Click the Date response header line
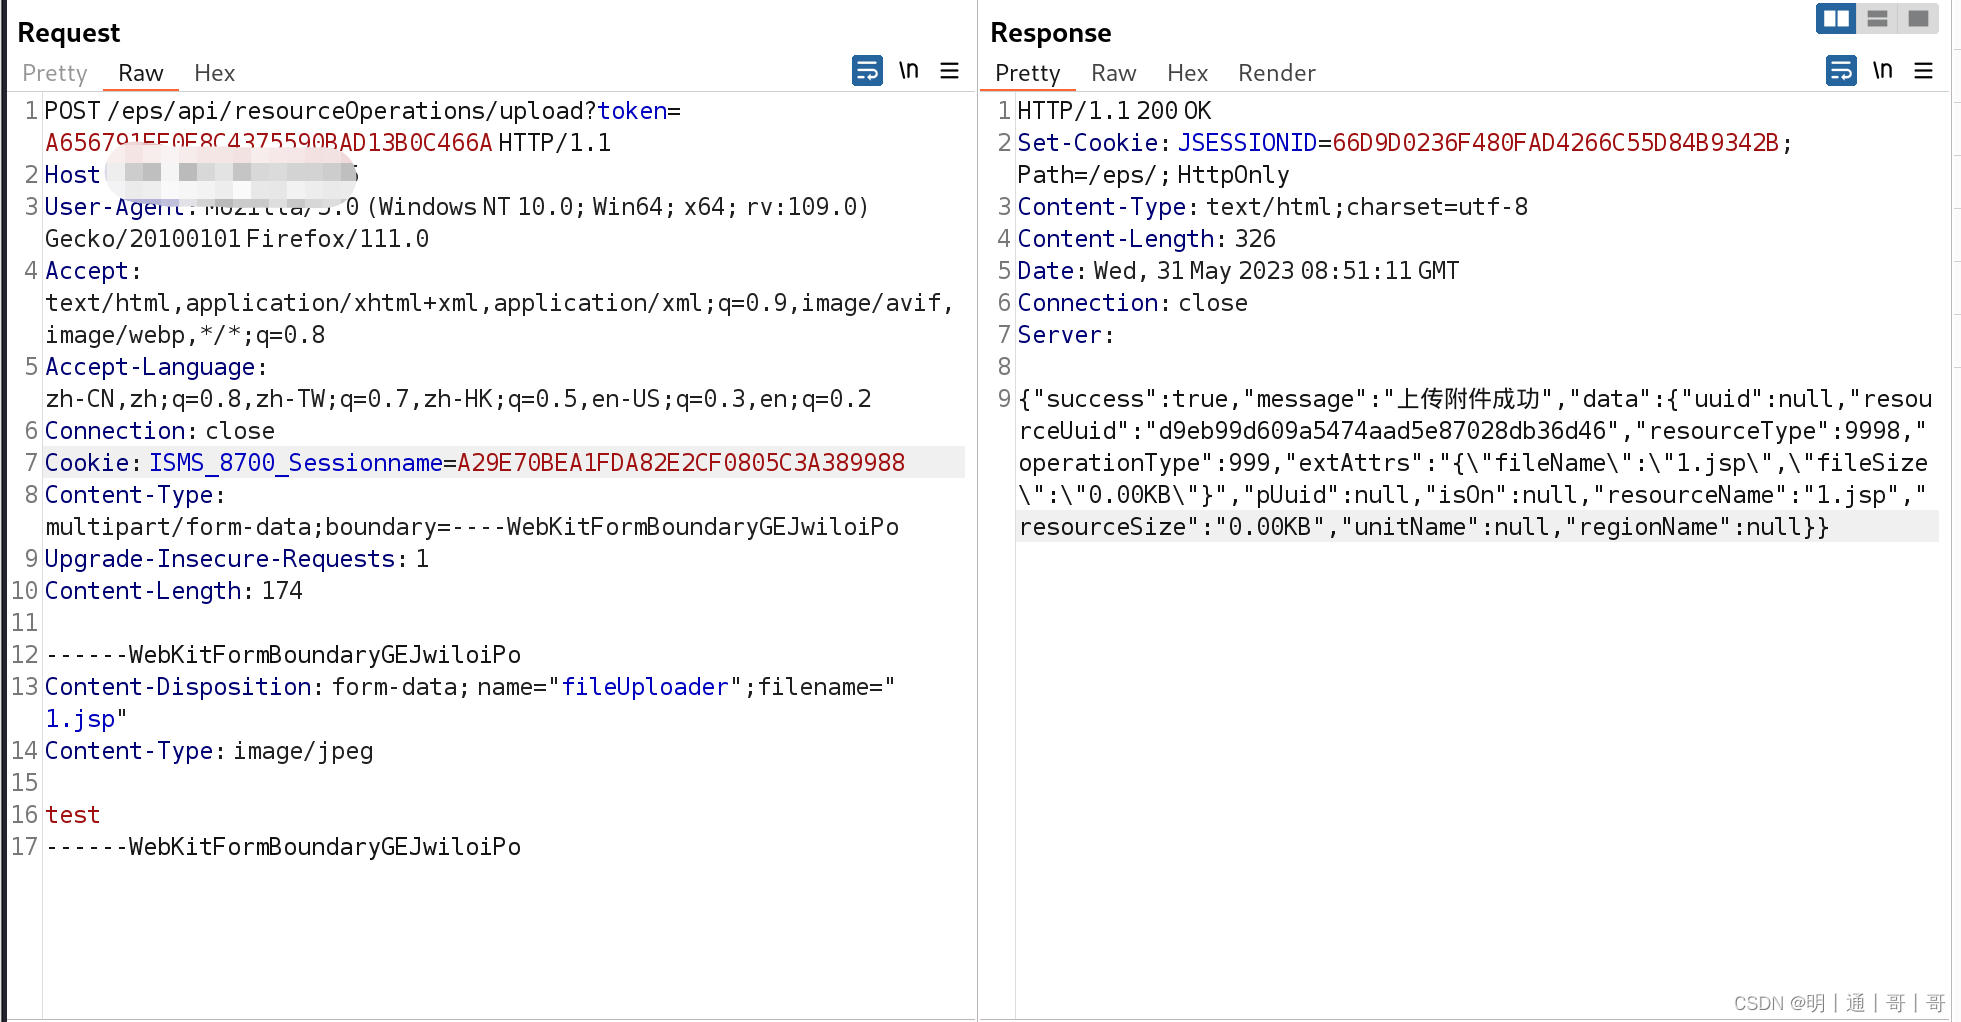1961x1022 pixels. 1238,271
